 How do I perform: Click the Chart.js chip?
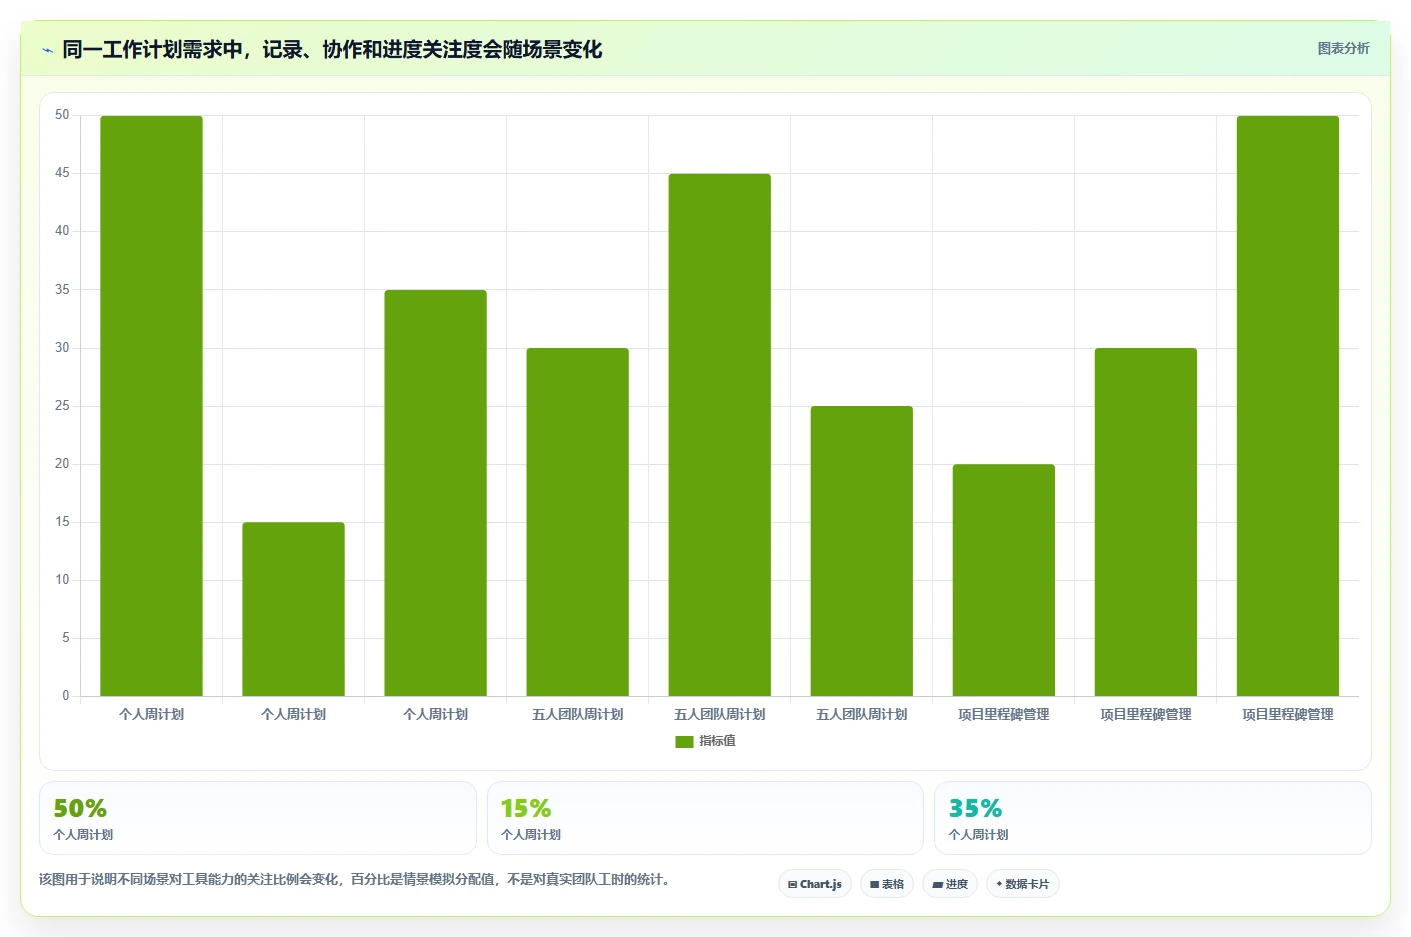[x=815, y=884]
